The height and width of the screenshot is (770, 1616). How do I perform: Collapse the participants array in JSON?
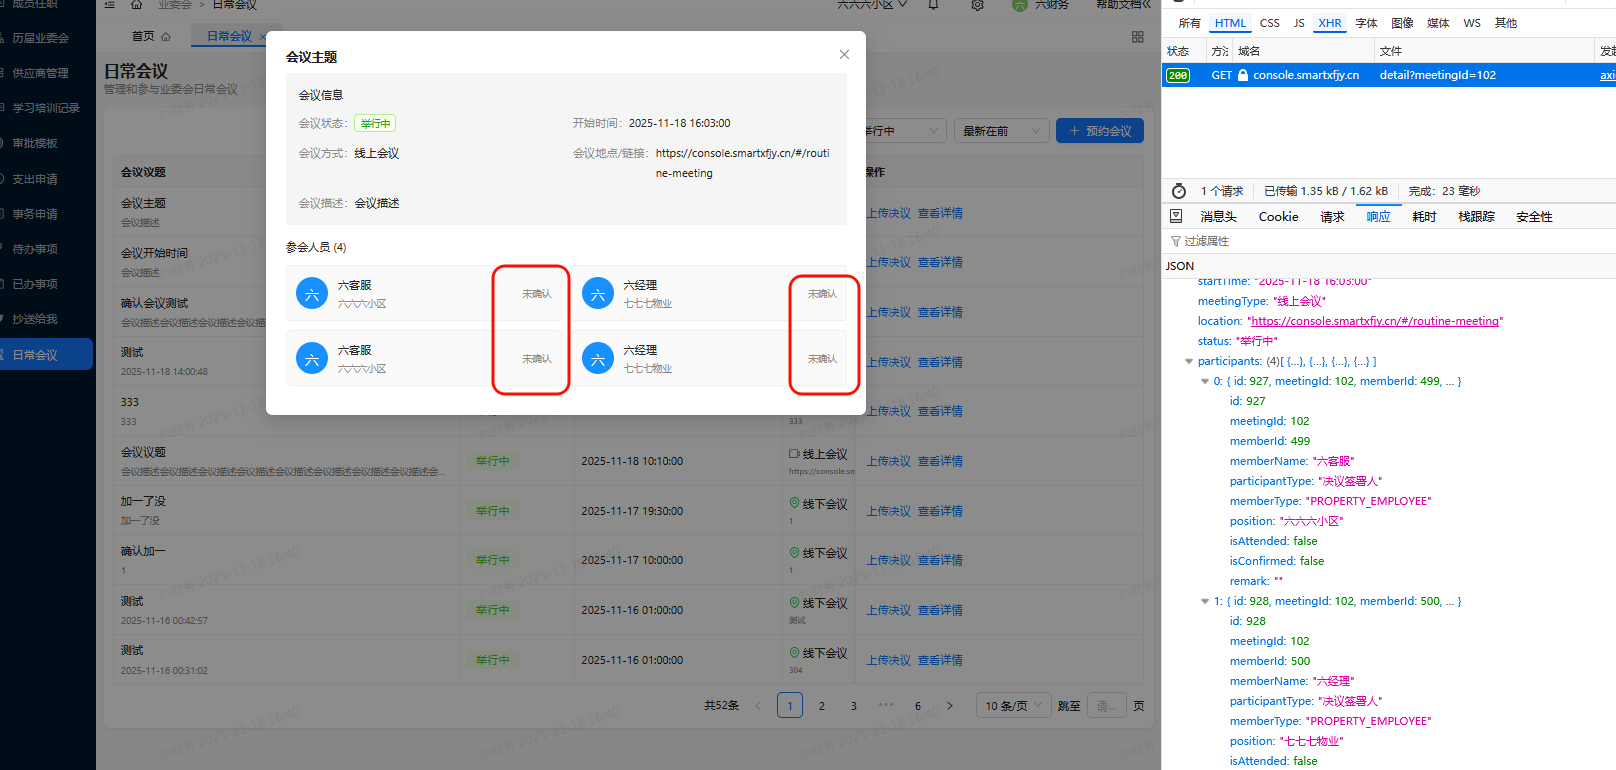(1189, 362)
